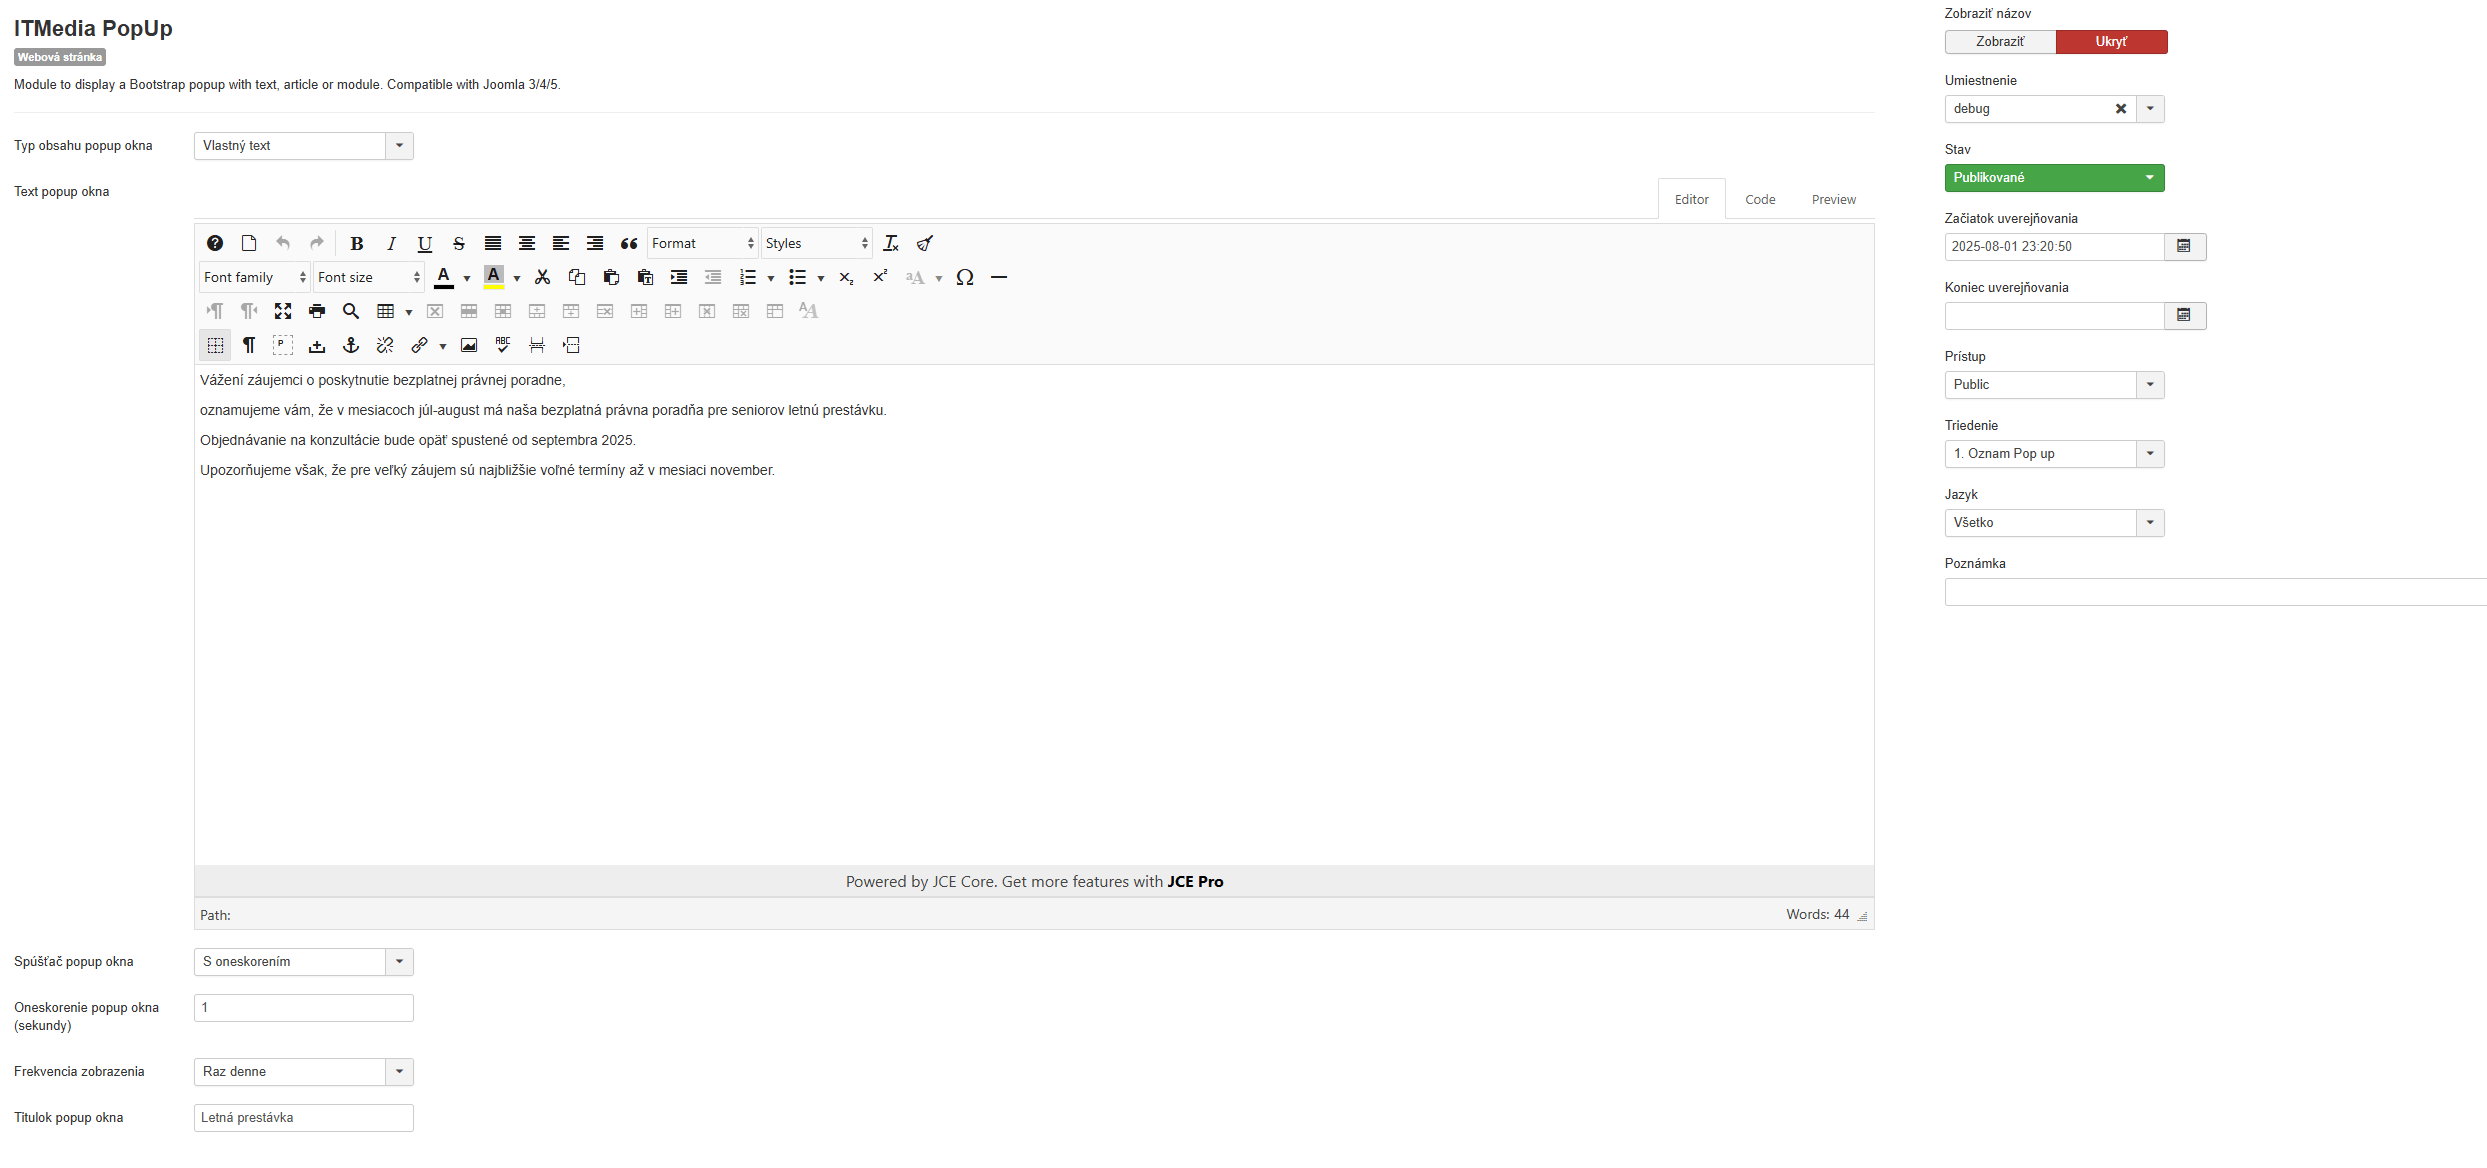This screenshot has width=2487, height=1168.
Task: Insert an anchor in the editor
Action: click(351, 346)
